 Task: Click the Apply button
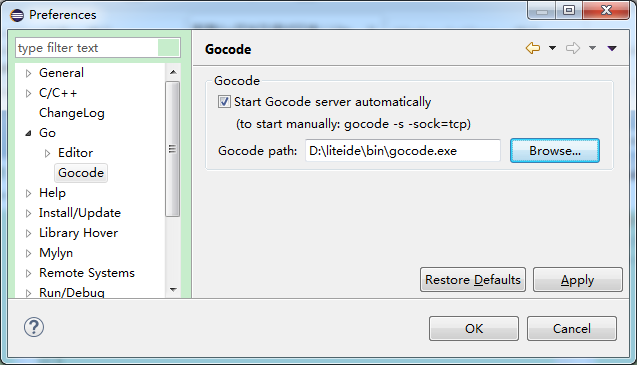(577, 280)
